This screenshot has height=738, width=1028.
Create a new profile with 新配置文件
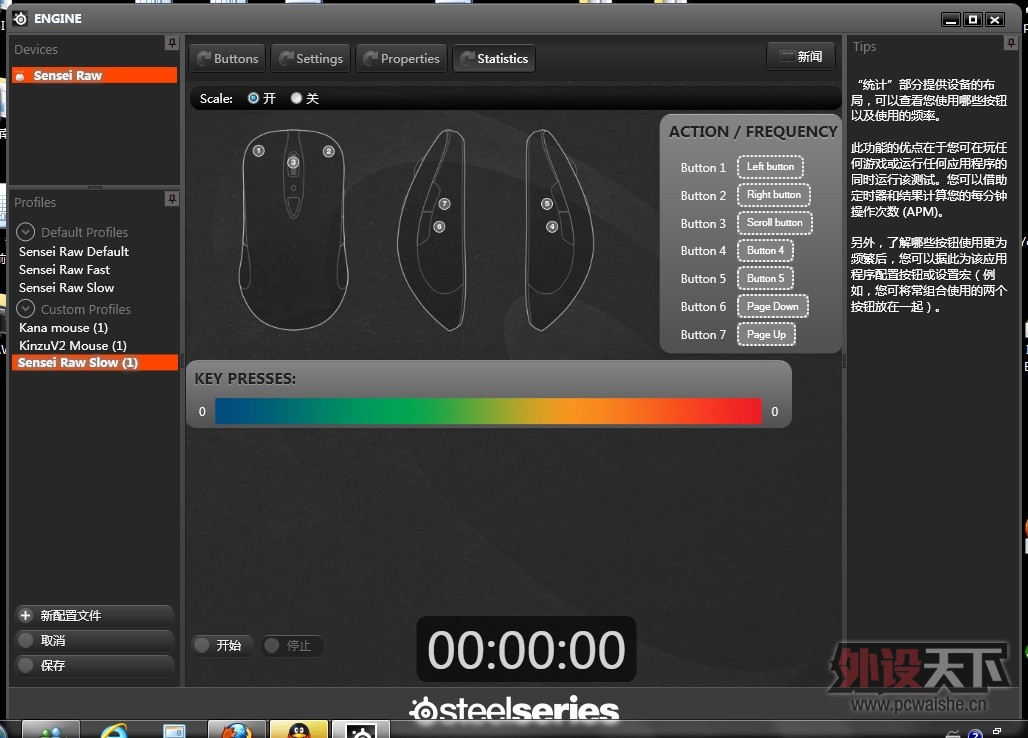point(94,615)
